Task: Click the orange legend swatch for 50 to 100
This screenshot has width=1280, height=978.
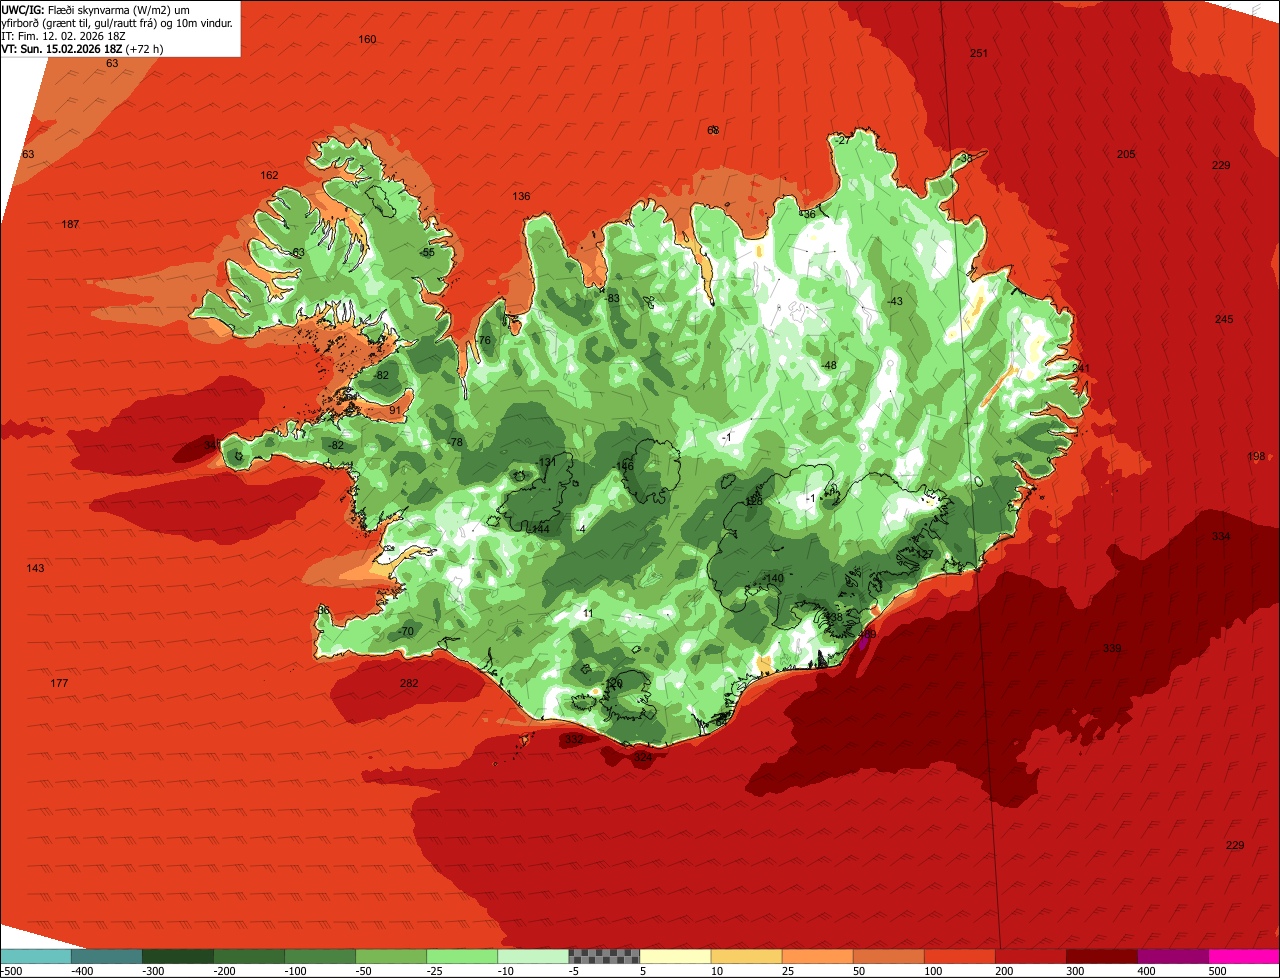Action: pos(888,956)
